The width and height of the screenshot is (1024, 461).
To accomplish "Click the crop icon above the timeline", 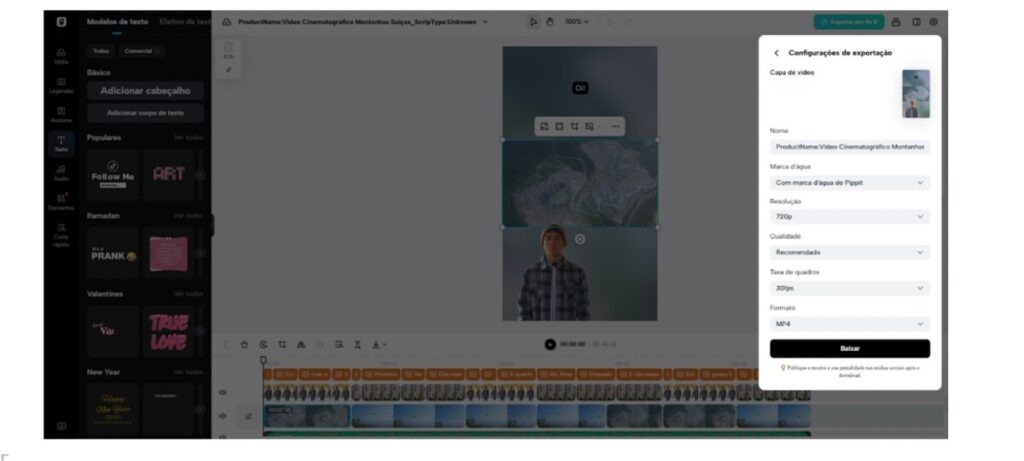I will (282, 345).
